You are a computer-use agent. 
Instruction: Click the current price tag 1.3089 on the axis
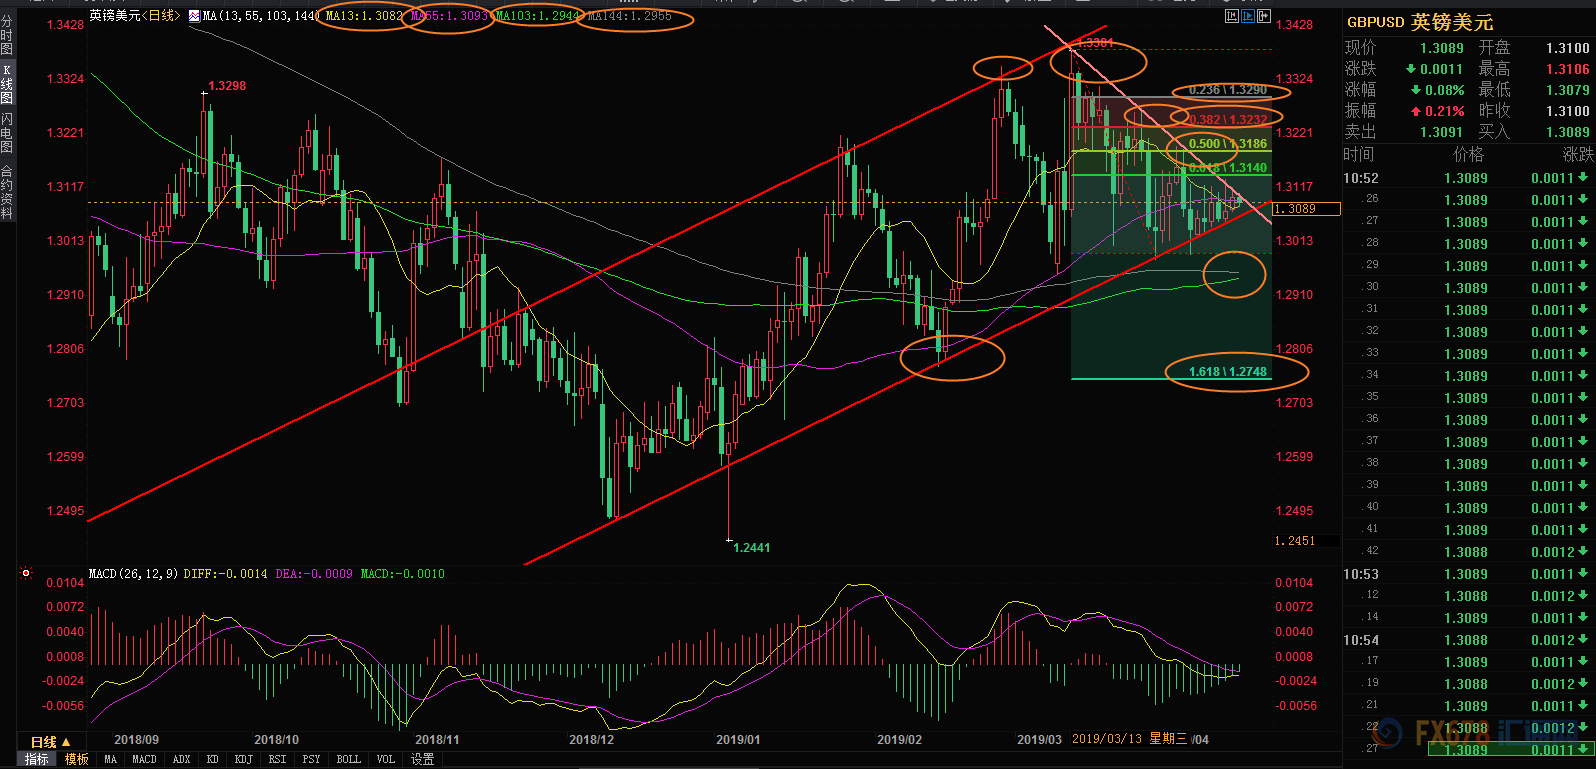tap(1306, 209)
